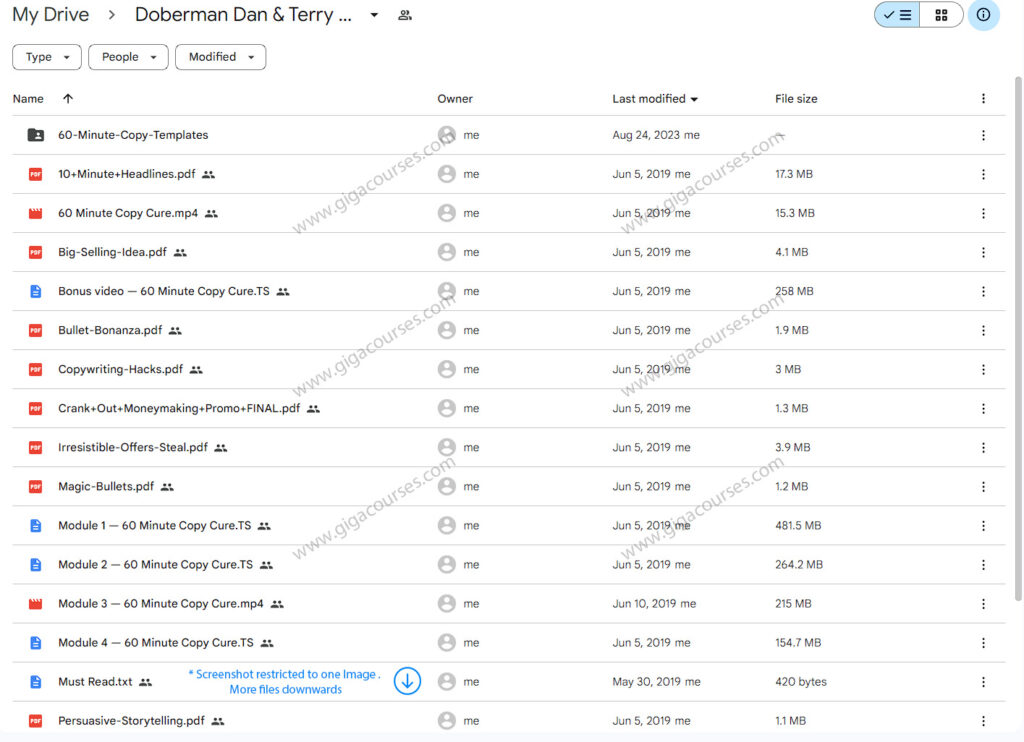
Task: Open the People filter dropdown
Action: pos(128,57)
